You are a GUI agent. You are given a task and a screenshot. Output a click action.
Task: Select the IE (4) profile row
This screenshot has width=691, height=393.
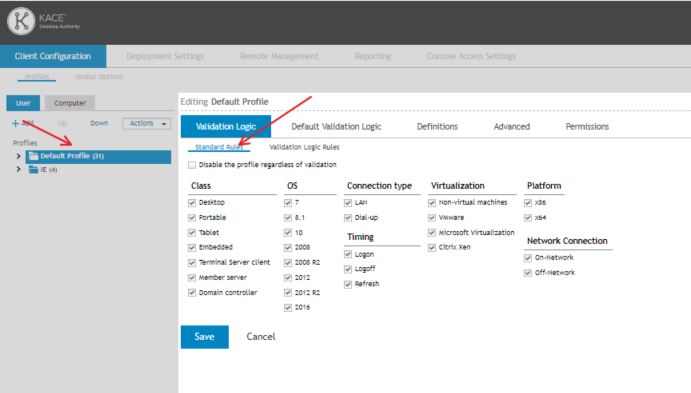pyautogui.click(x=43, y=170)
